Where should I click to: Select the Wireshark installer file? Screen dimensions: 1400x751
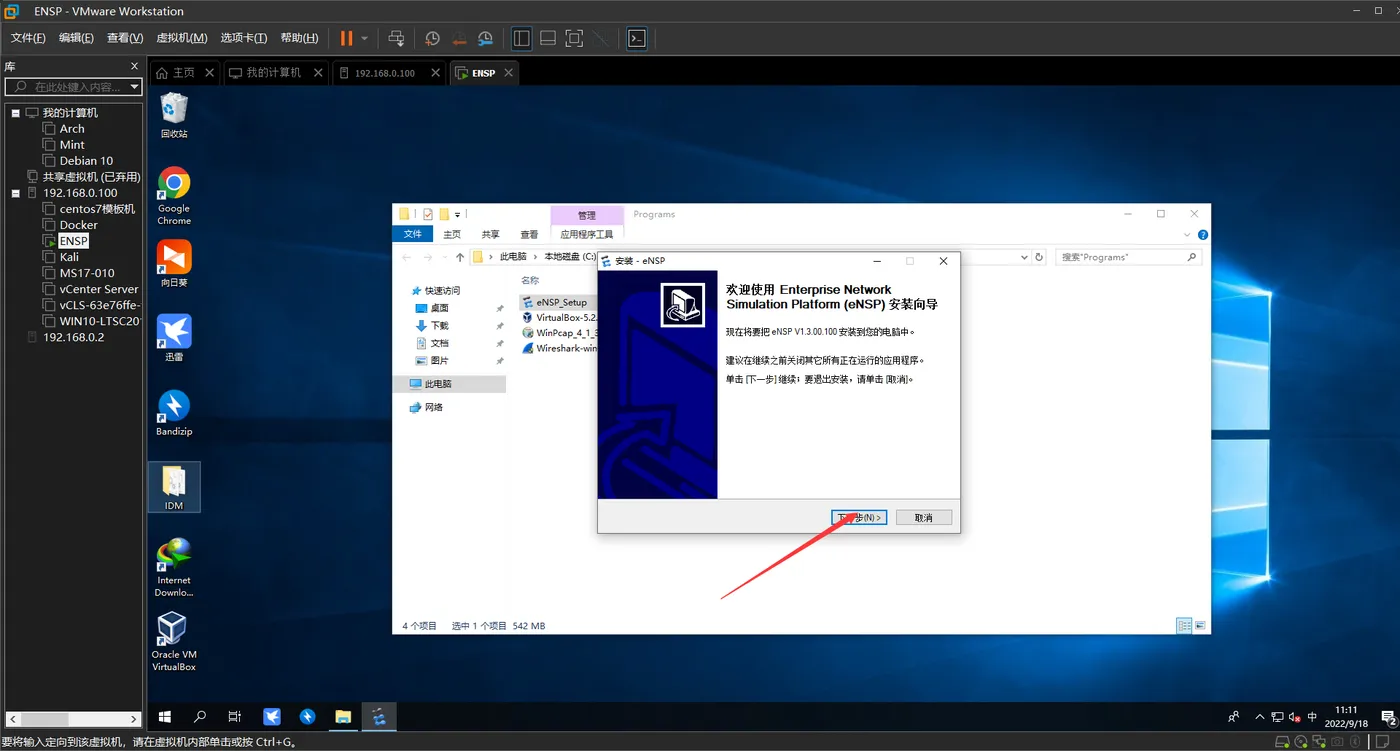pyautogui.click(x=560, y=349)
